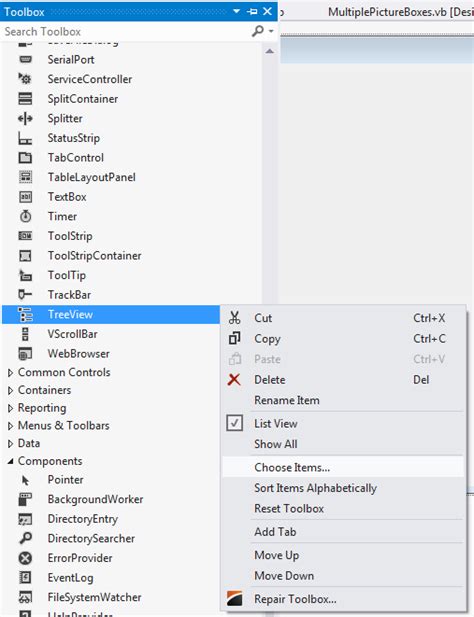Switch to the MultiplePictureBoxes.vb design tab
Viewport: 474px width, 617px height.
pyautogui.click(x=400, y=12)
